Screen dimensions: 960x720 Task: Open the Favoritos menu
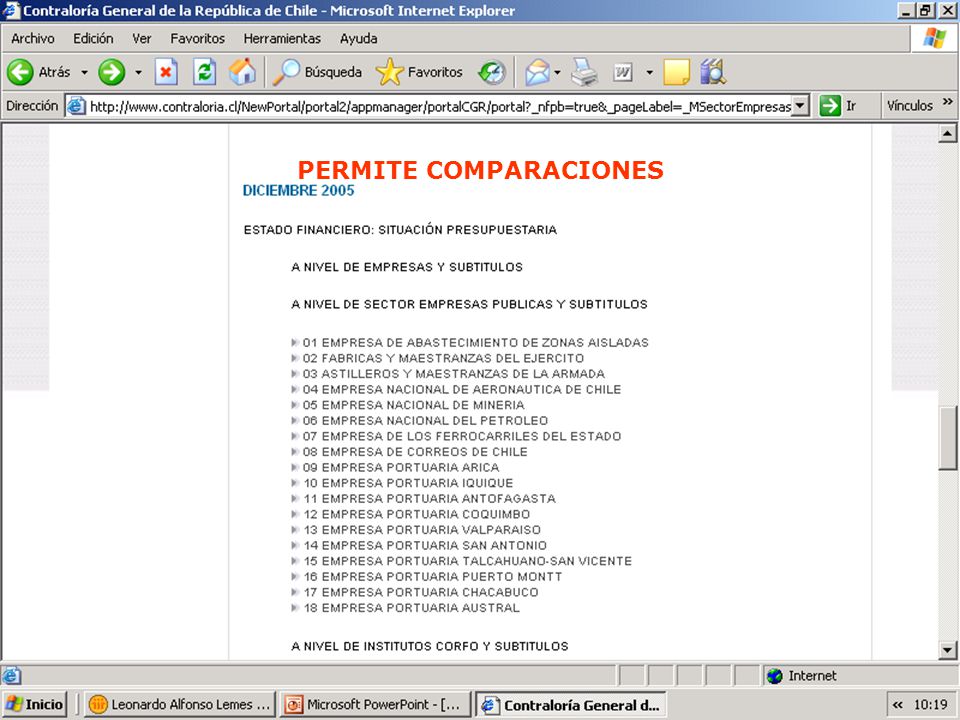pyautogui.click(x=197, y=39)
